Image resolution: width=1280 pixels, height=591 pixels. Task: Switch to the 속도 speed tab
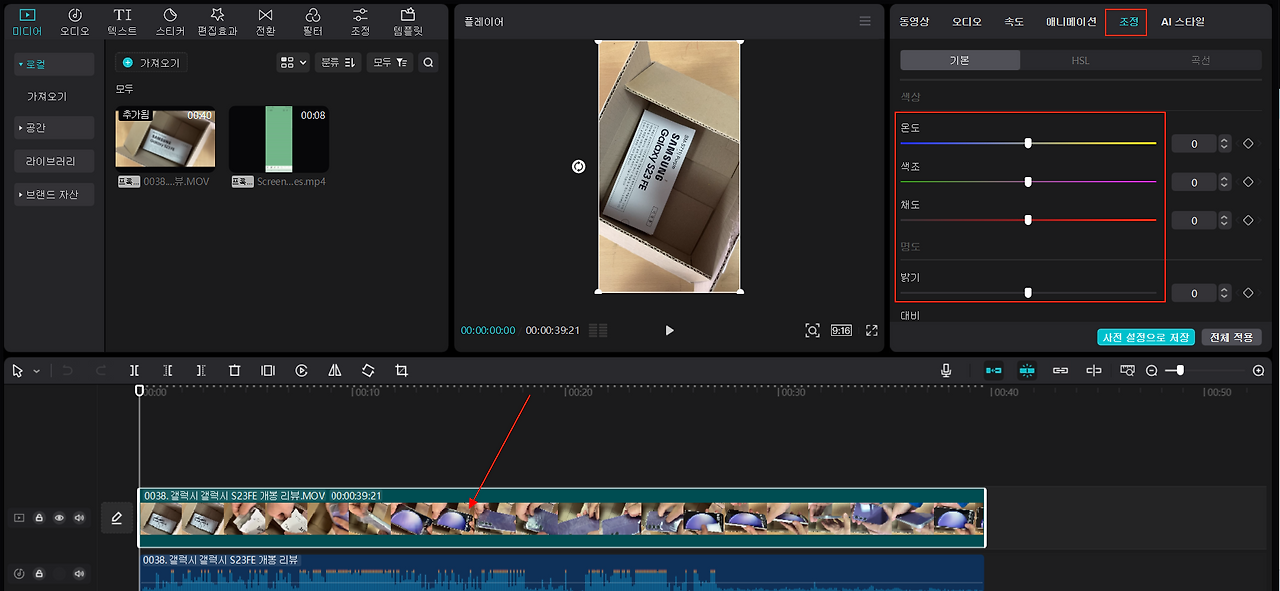(1014, 21)
